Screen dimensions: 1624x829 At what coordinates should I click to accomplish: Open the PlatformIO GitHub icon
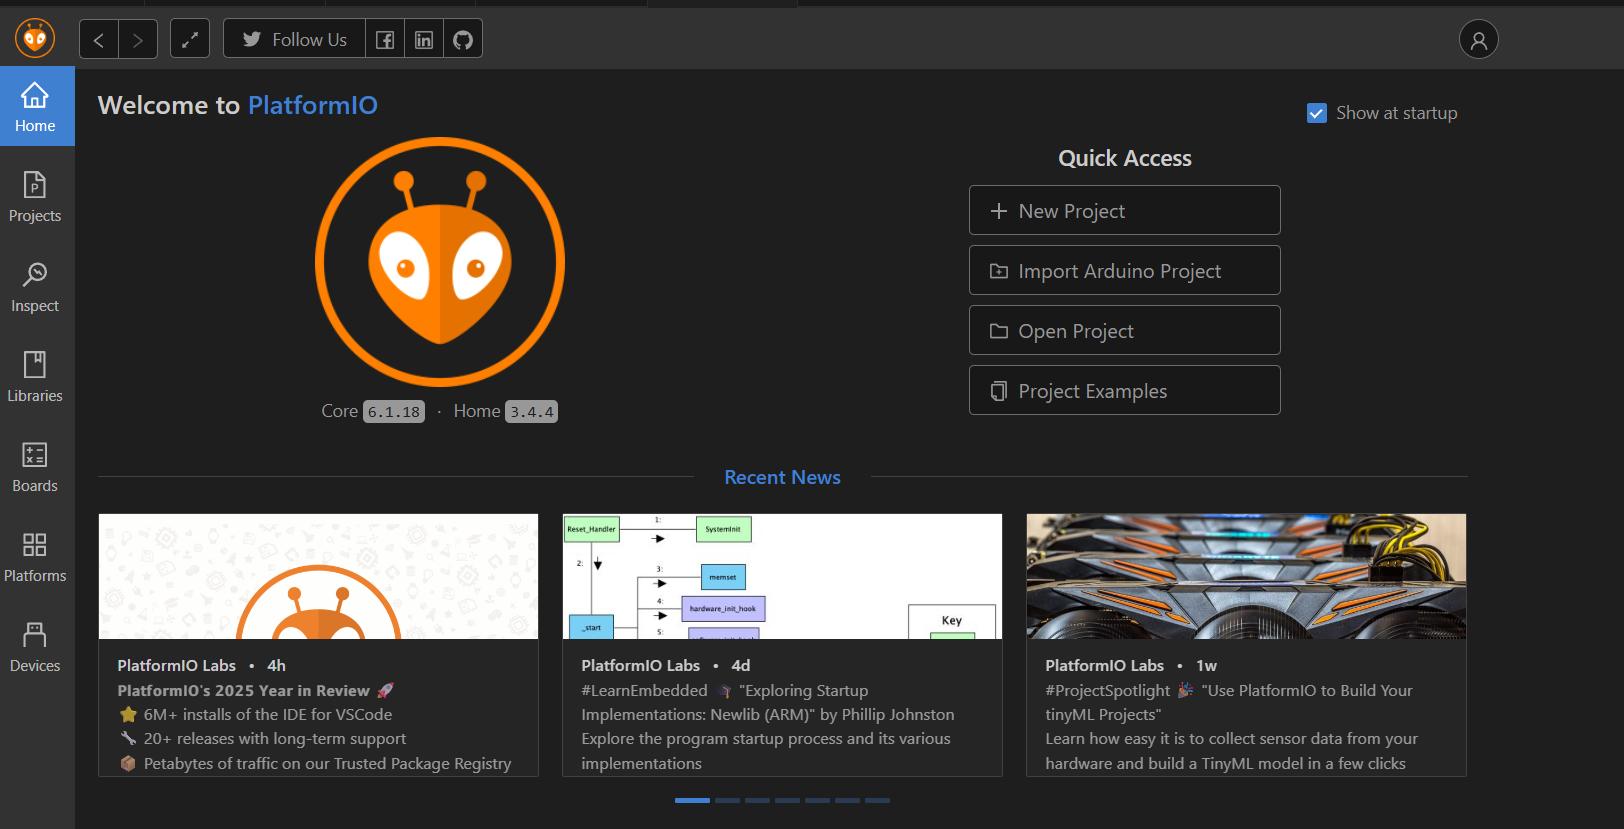[463, 39]
